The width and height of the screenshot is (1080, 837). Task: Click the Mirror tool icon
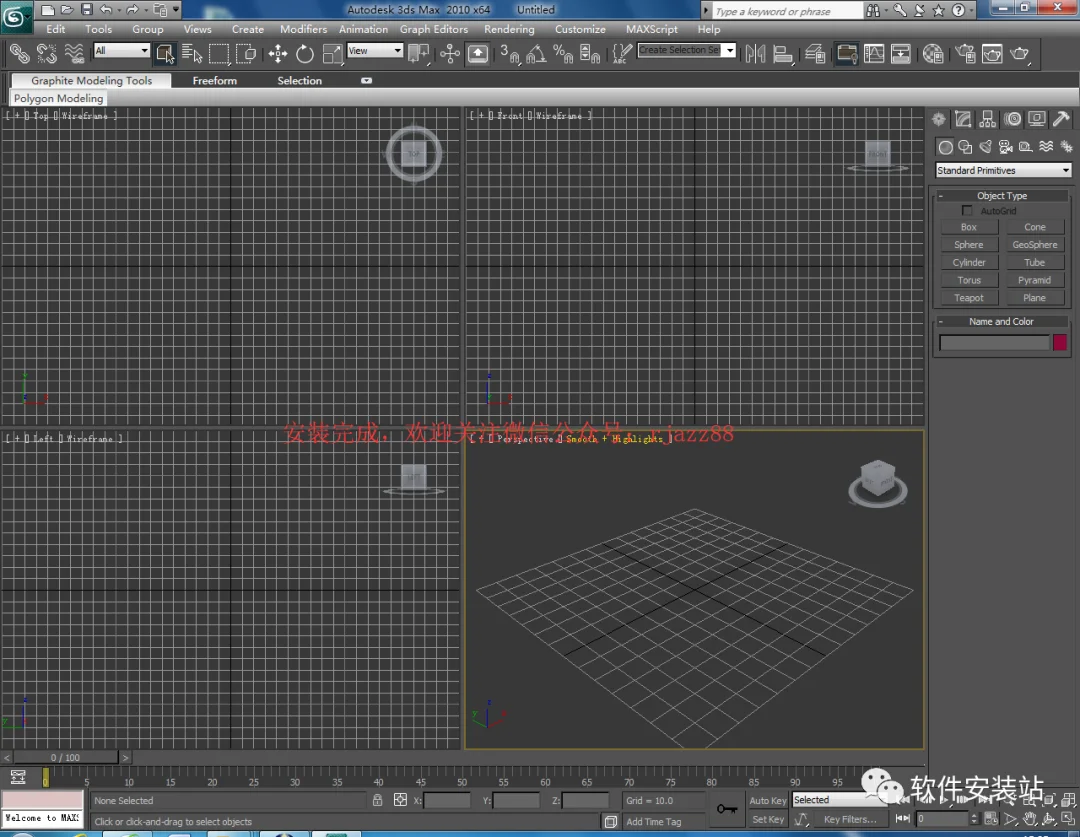click(755, 54)
